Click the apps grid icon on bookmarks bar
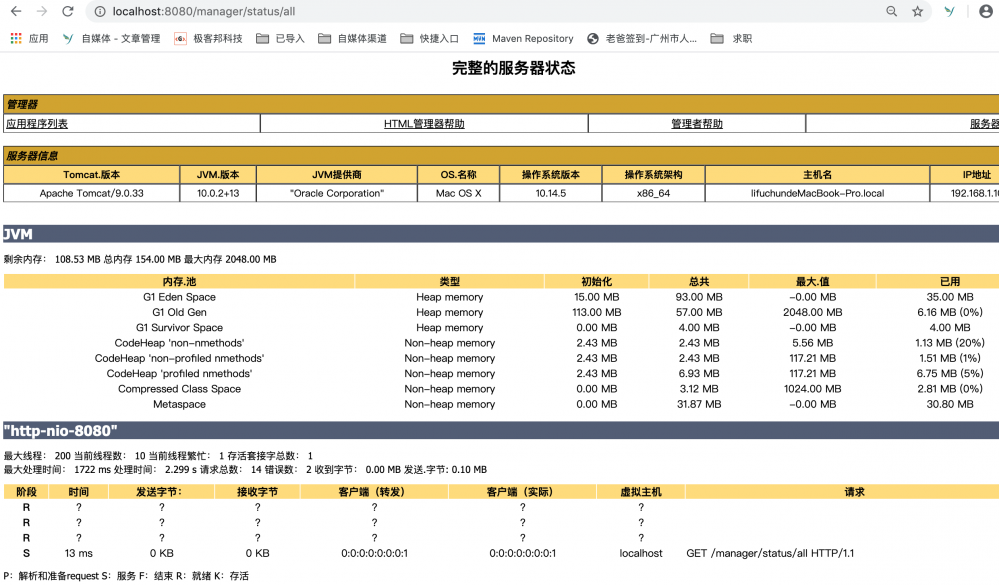 tap(15, 40)
